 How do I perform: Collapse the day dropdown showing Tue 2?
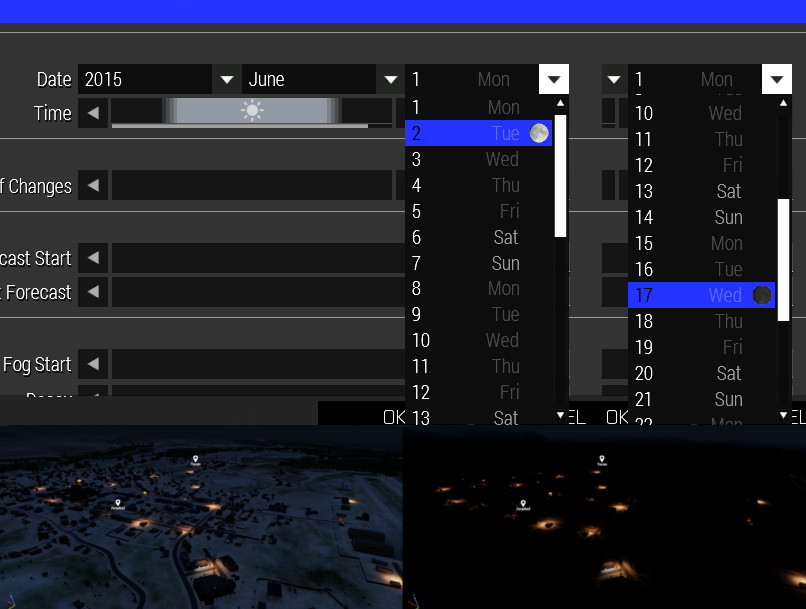click(553, 80)
